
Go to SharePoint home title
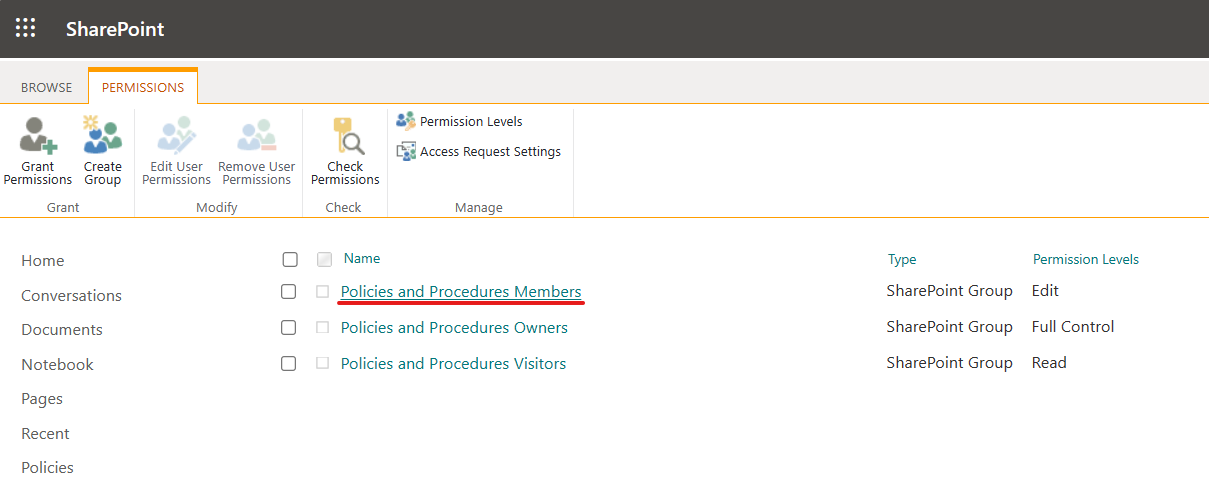tap(115, 29)
